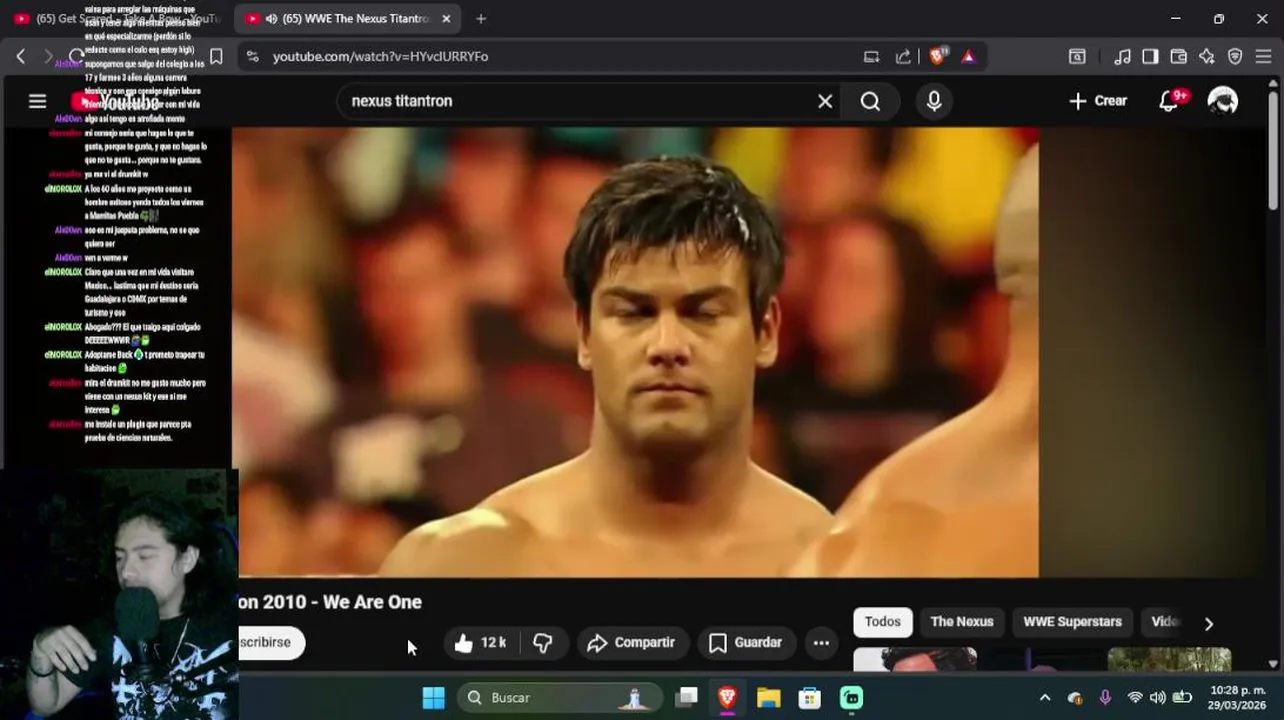Click the taskbar Buscar search box
Screen dimensions: 1284x720
coord(560,698)
